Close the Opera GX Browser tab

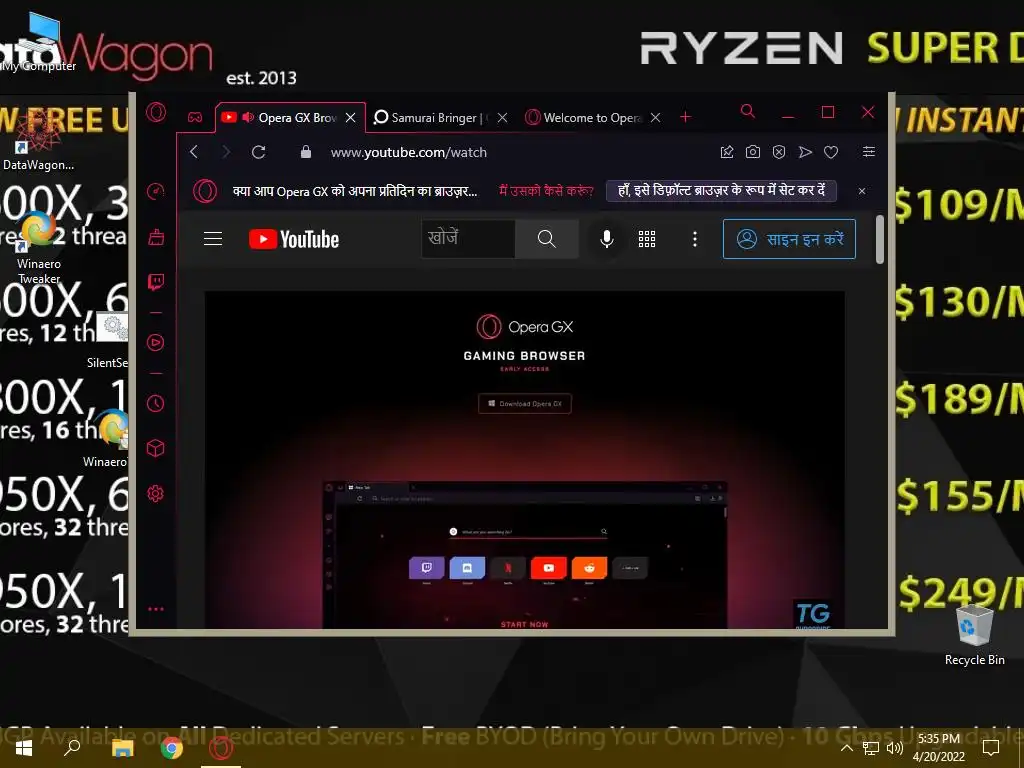[x=351, y=118]
